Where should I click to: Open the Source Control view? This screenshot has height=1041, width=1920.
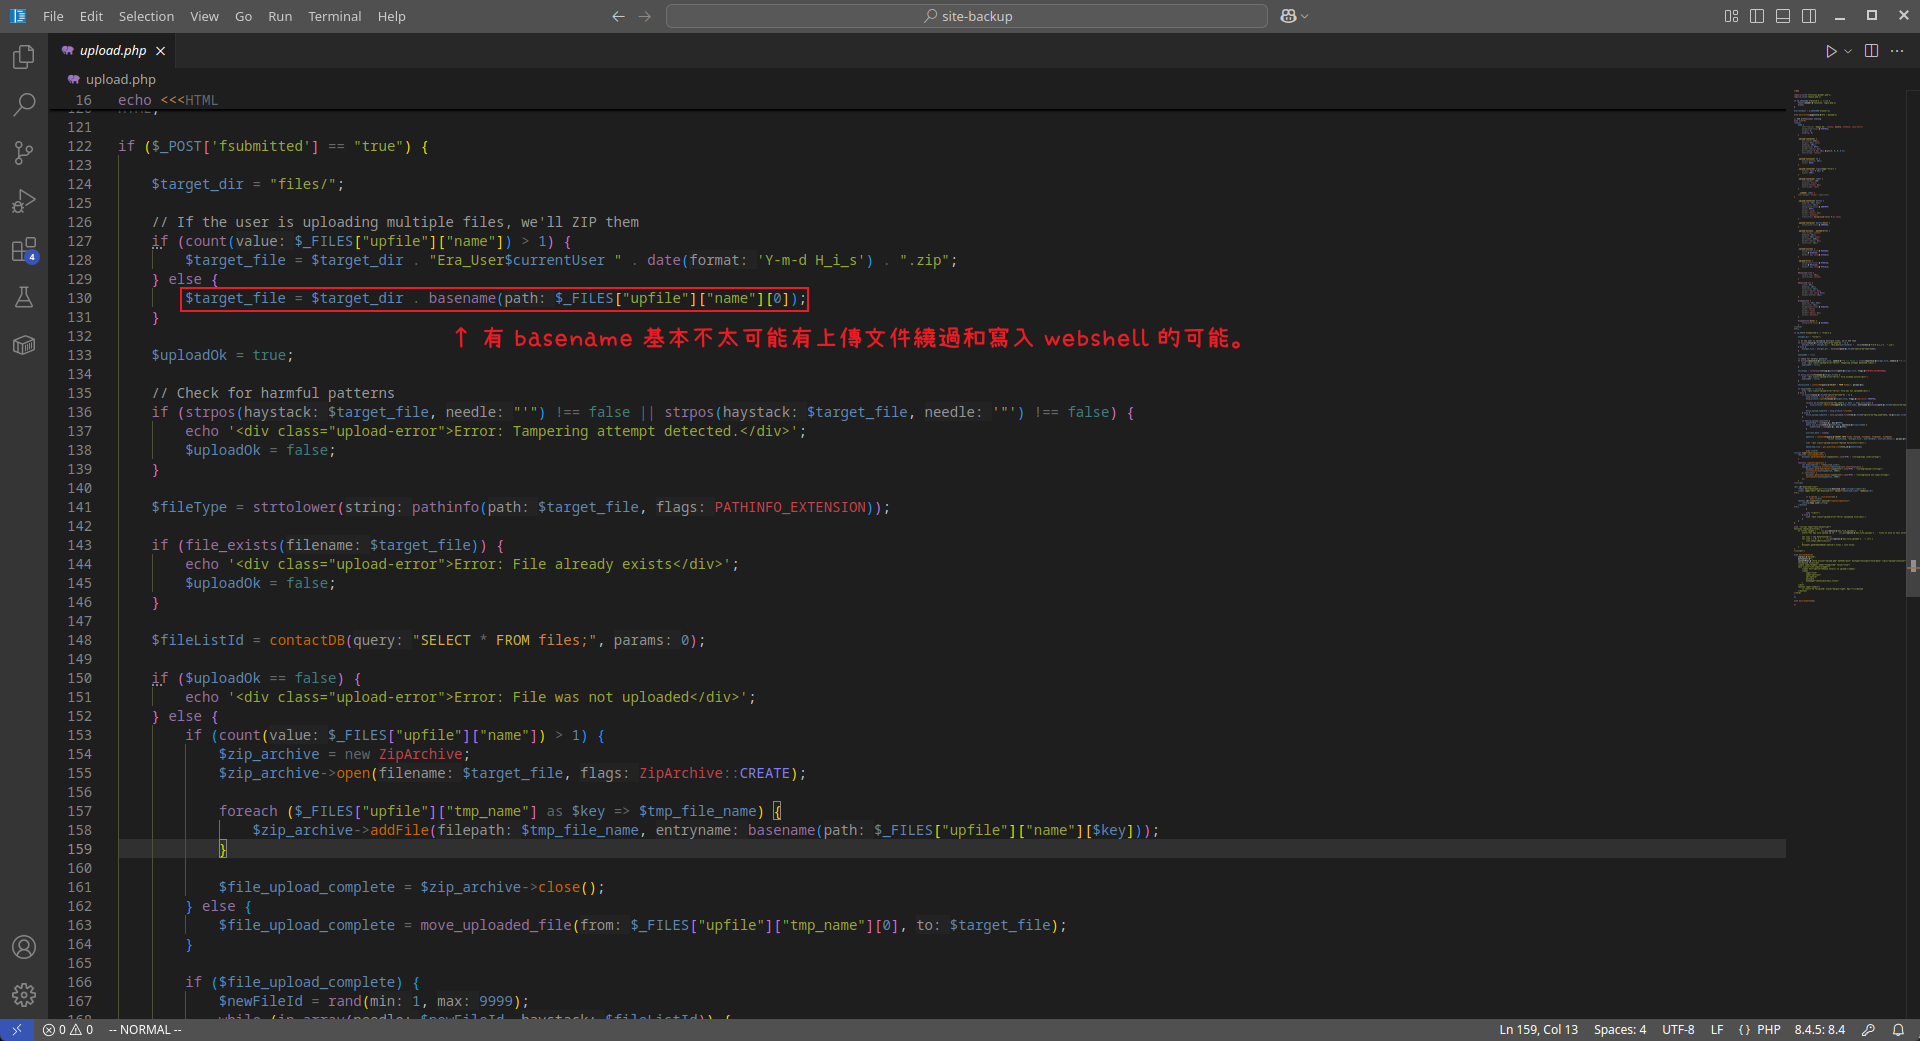click(x=24, y=153)
